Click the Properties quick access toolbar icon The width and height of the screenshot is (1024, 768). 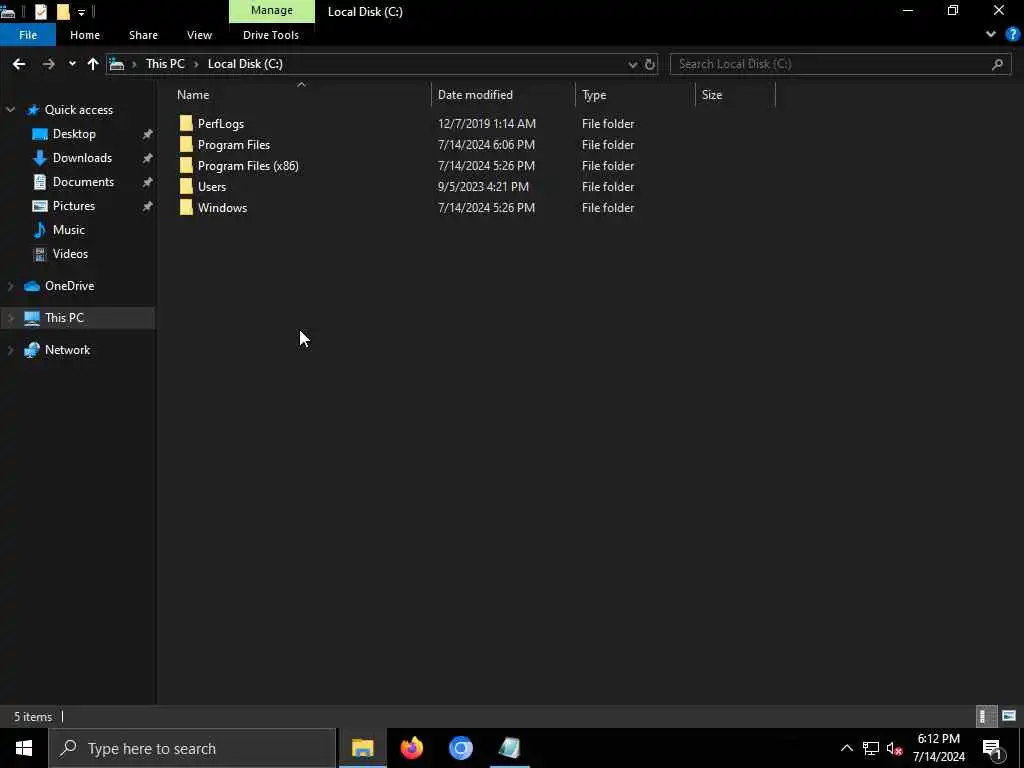tap(40, 11)
